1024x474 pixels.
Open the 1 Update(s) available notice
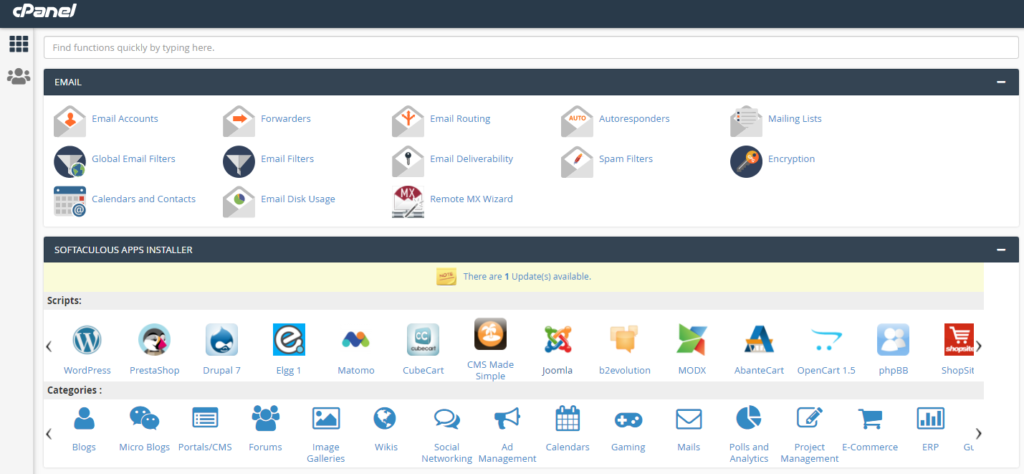(x=527, y=277)
